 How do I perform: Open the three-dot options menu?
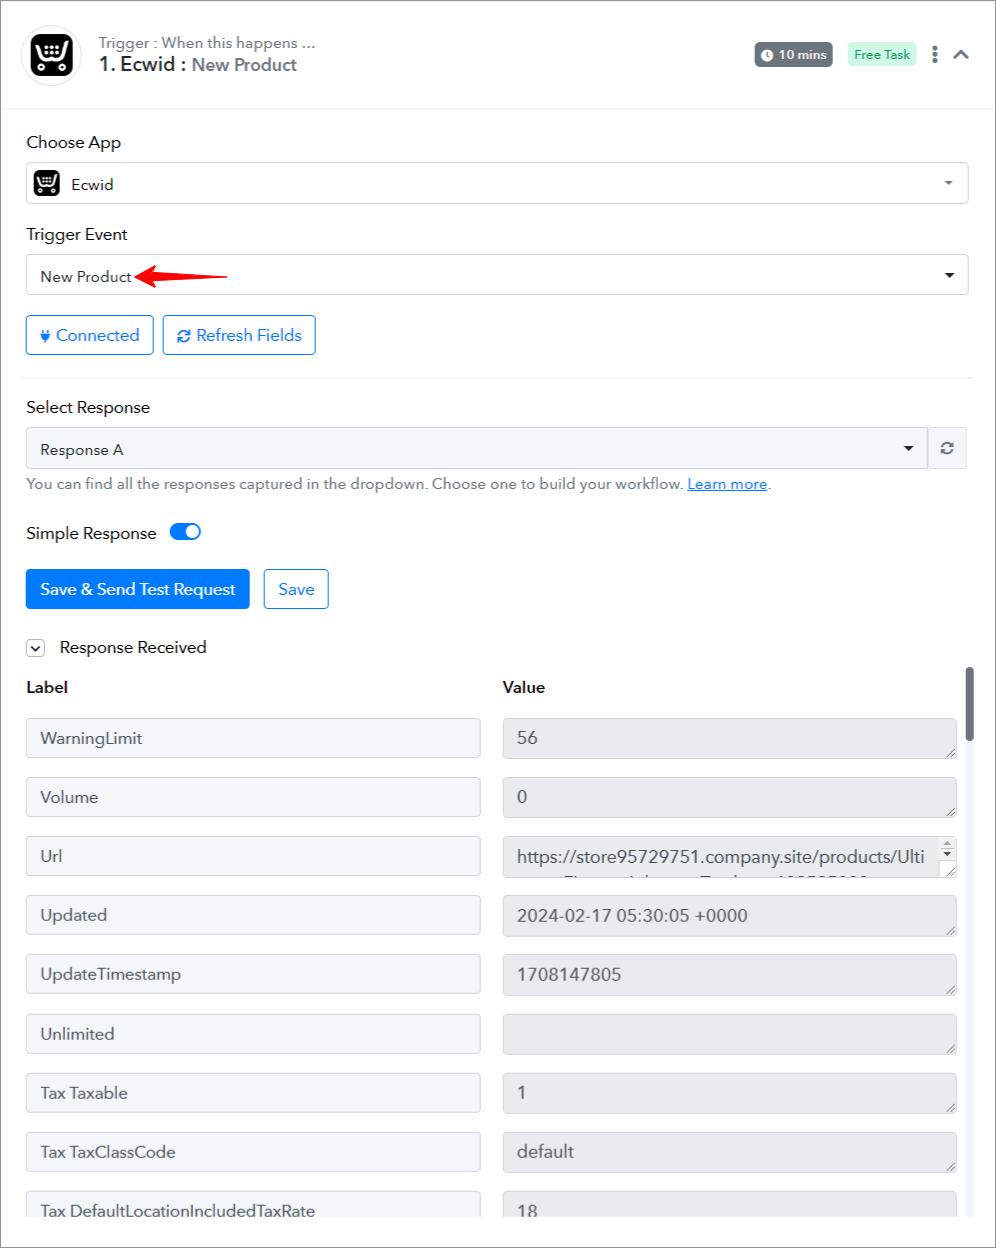coord(935,55)
